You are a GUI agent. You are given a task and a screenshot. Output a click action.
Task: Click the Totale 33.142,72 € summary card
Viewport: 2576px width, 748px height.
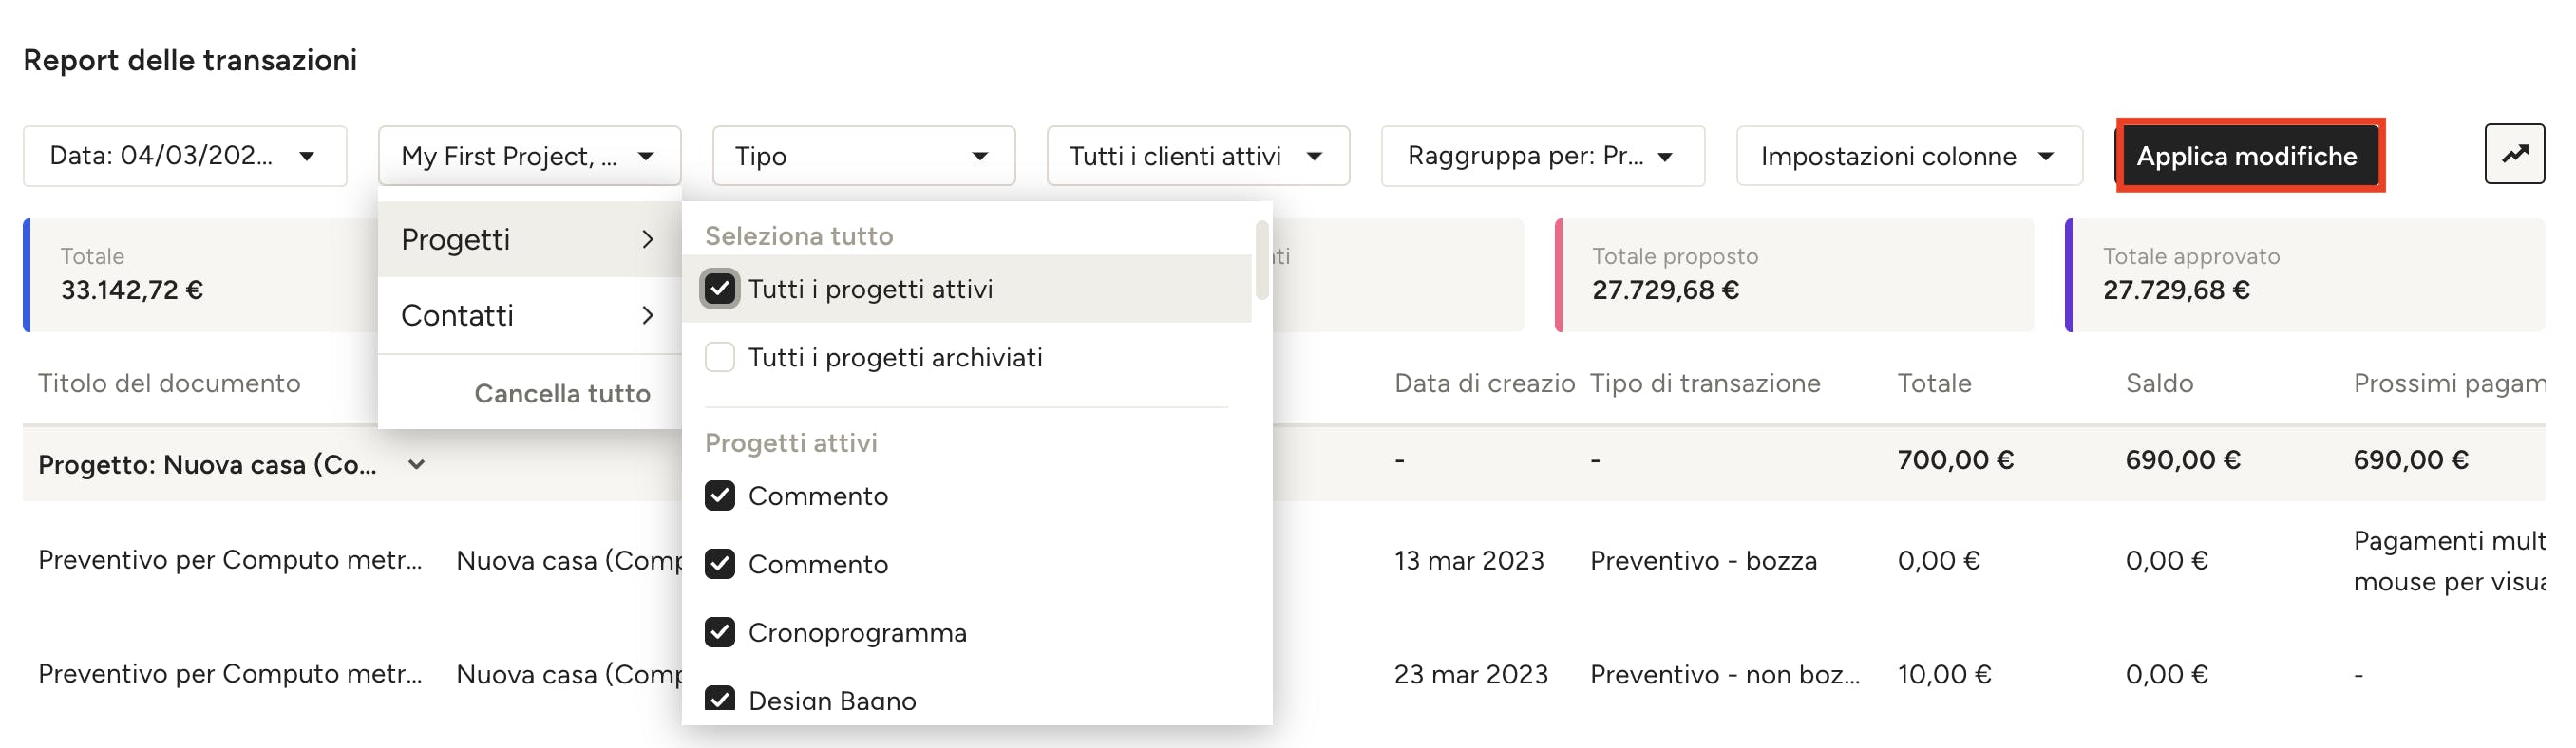pos(200,275)
